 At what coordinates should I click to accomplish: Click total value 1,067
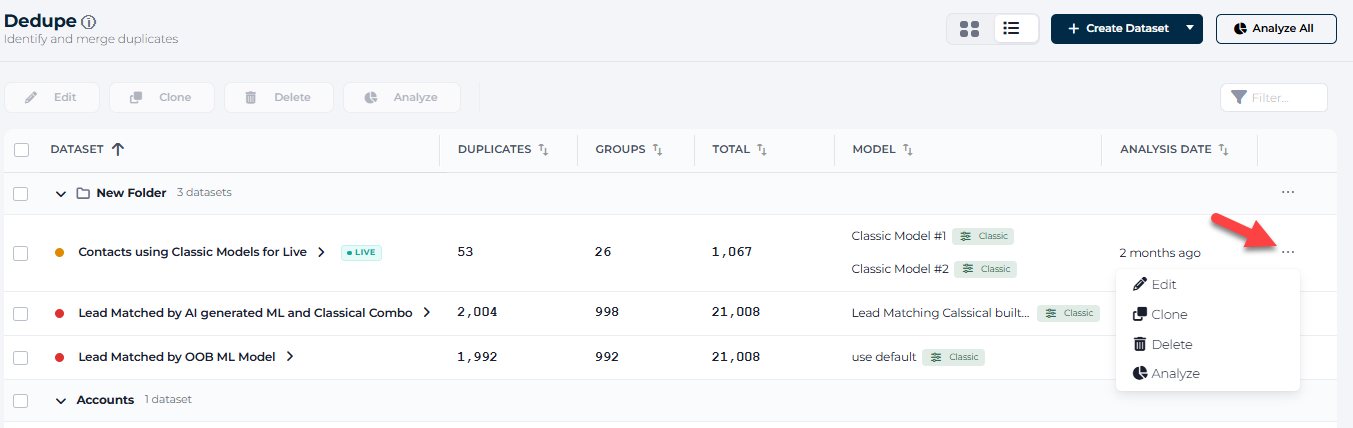pyautogui.click(x=732, y=252)
